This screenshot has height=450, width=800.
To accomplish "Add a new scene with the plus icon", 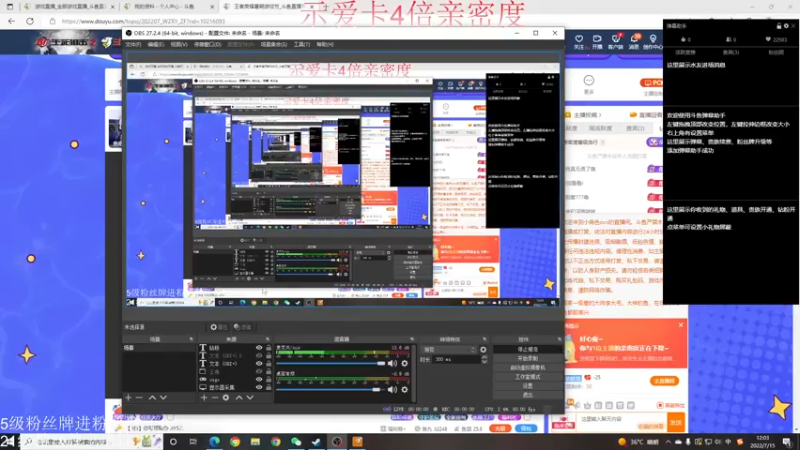I will point(128,397).
